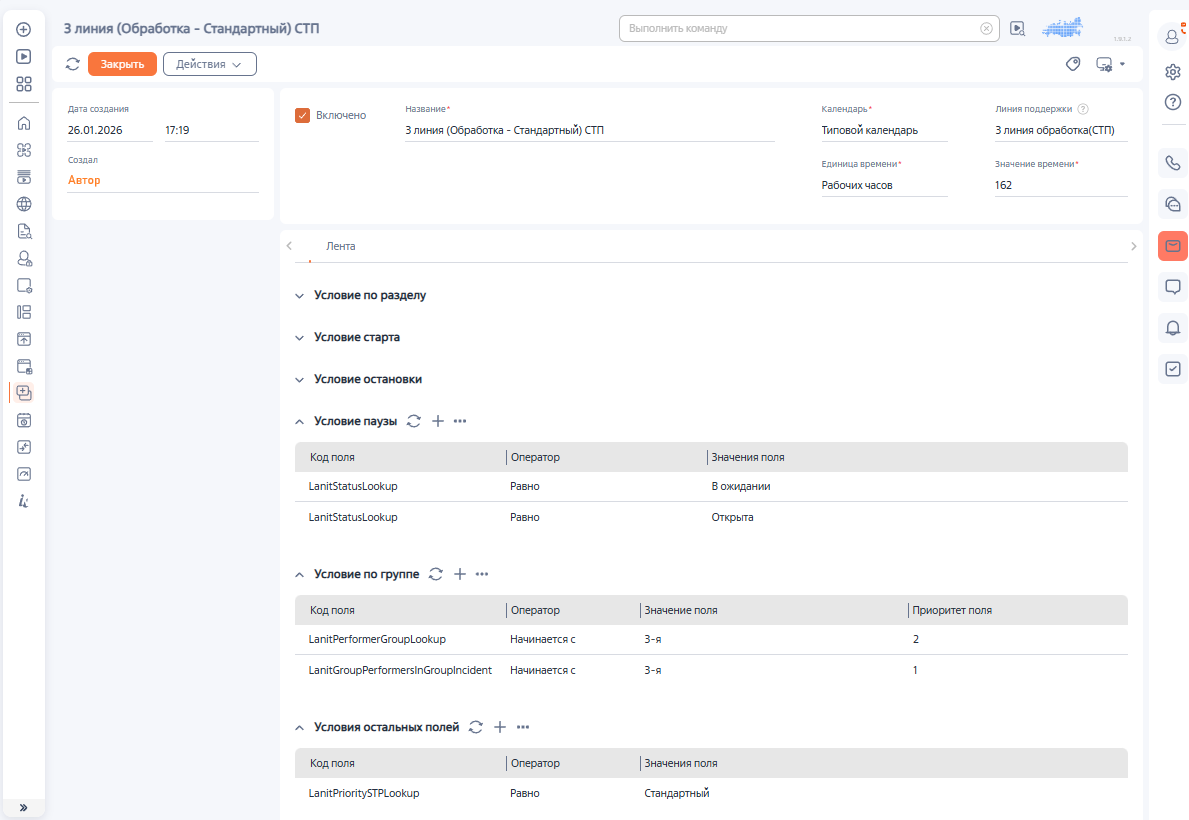Click the help question mark icon
Image resolution: width=1189 pixels, height=820 pixels.
(x=1173, y=102)
